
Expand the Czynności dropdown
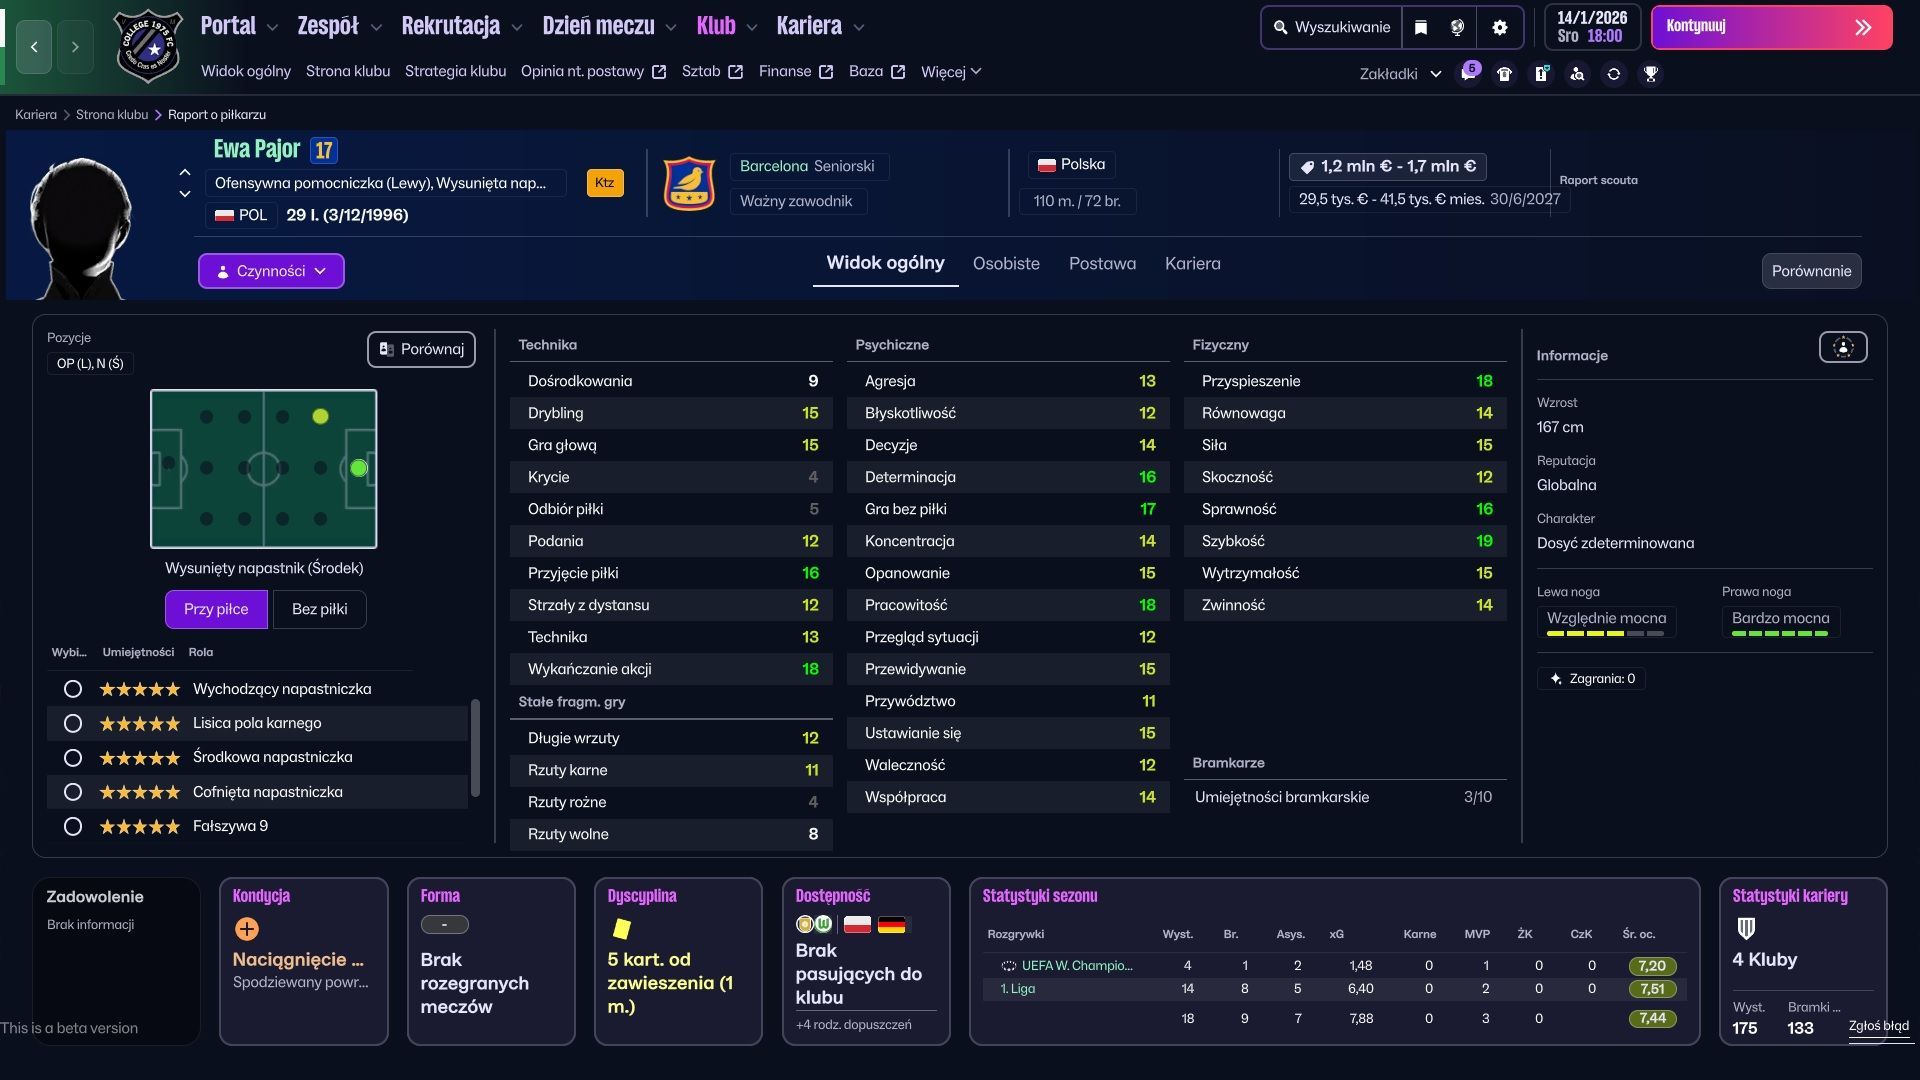271,271
